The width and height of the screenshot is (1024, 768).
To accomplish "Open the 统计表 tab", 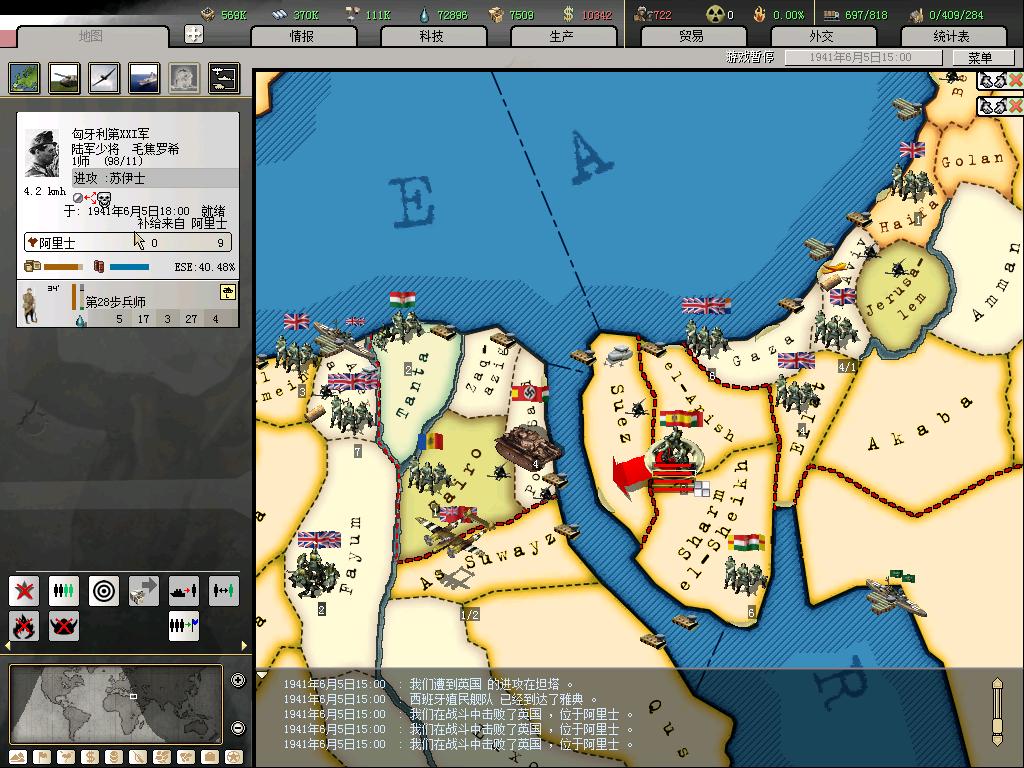I will (x=952, y=37).
